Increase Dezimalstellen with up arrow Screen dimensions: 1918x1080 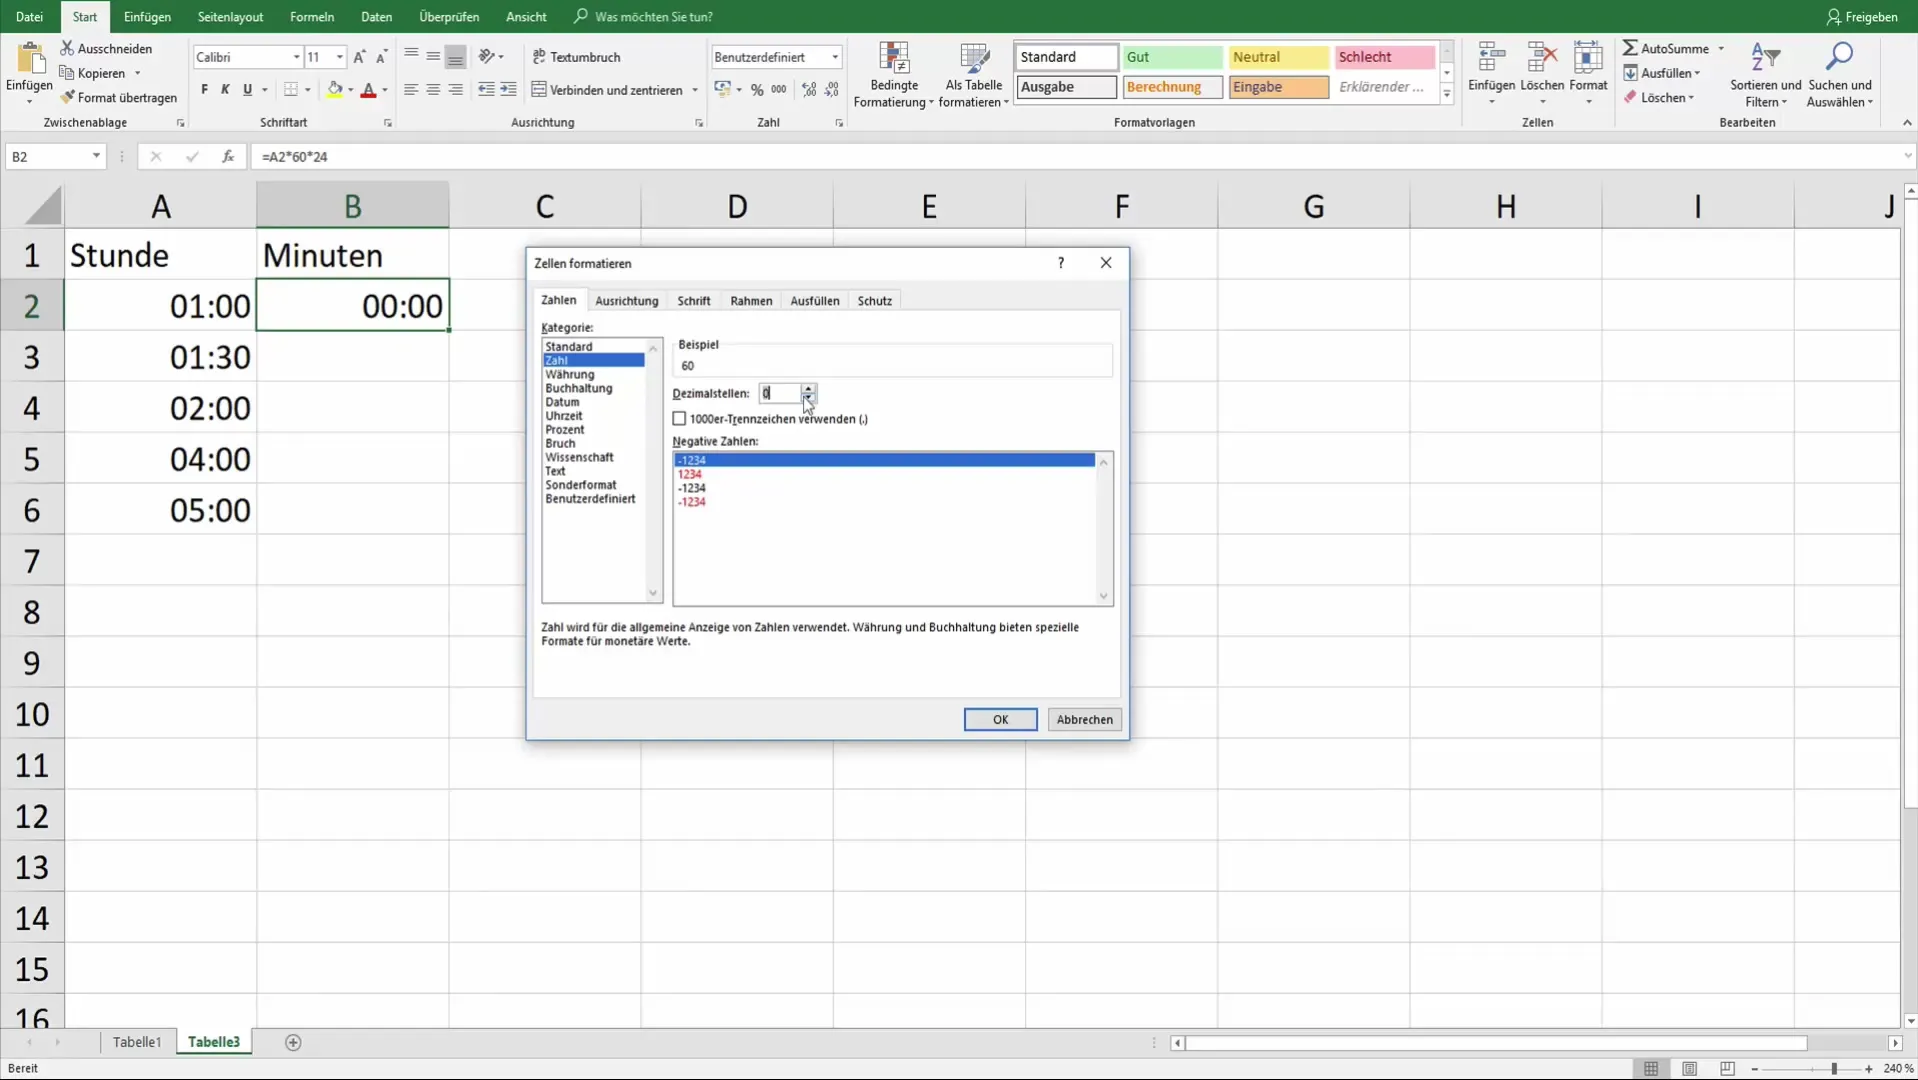click(808, 388)
